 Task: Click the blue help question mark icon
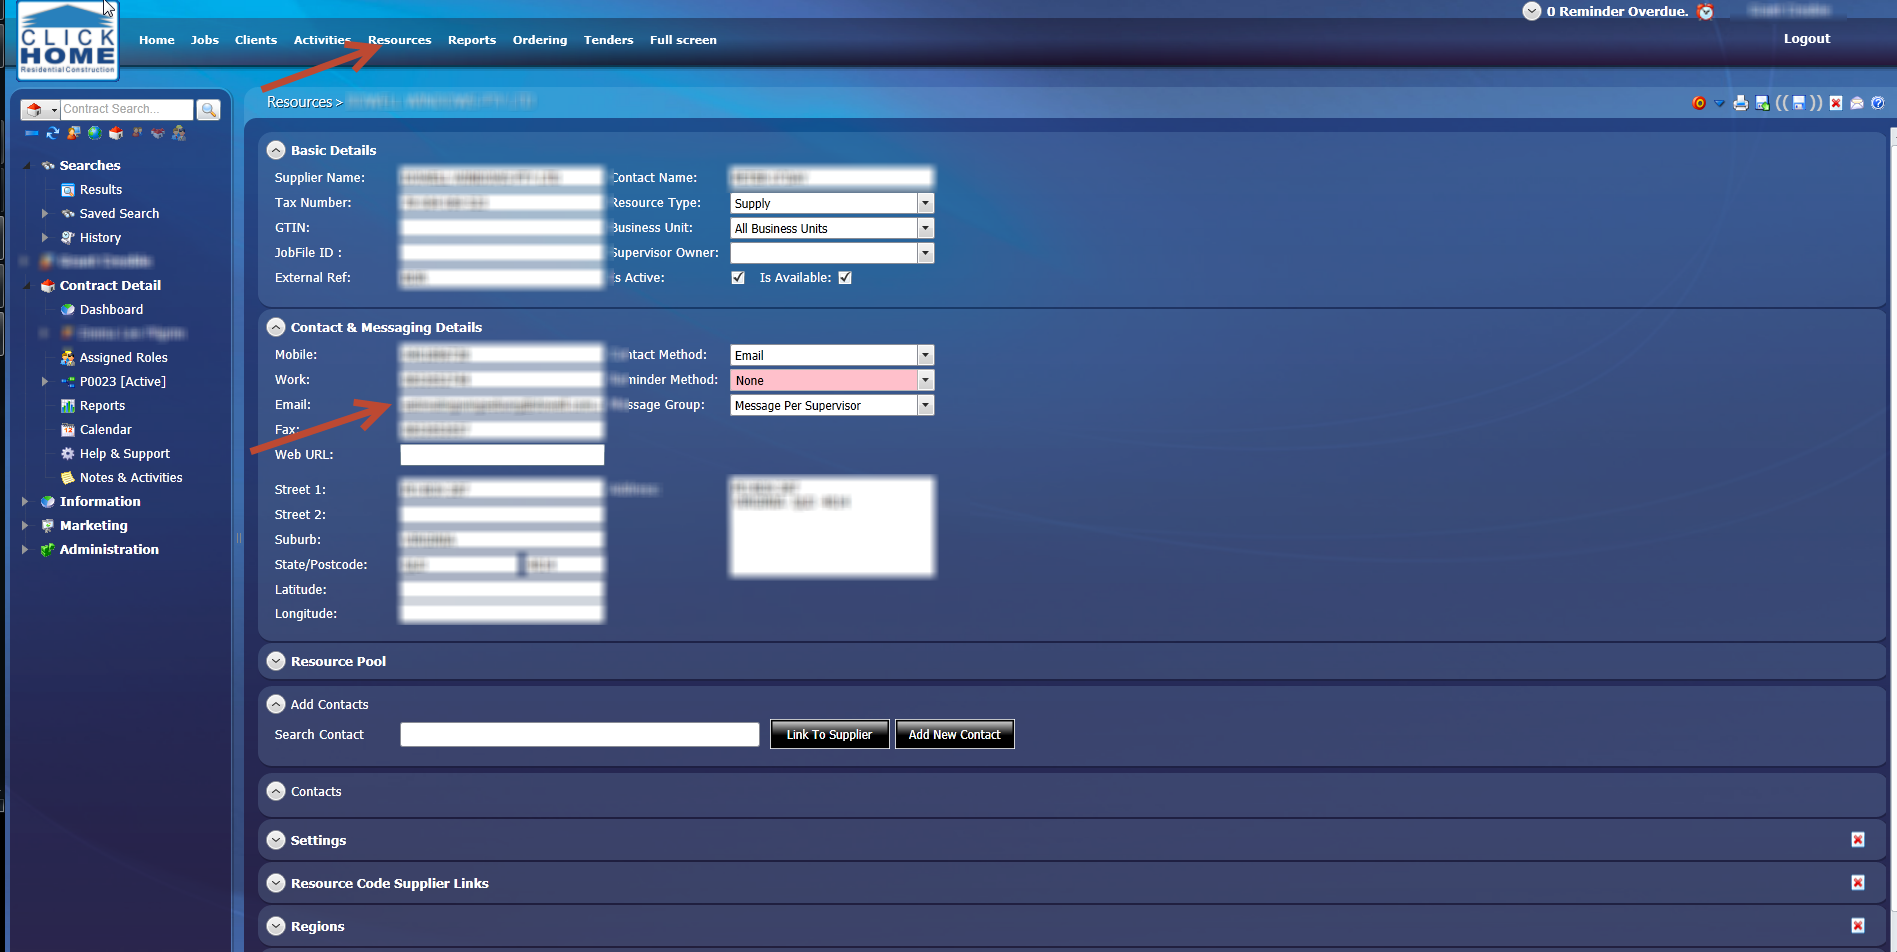tap(1877, 103)
